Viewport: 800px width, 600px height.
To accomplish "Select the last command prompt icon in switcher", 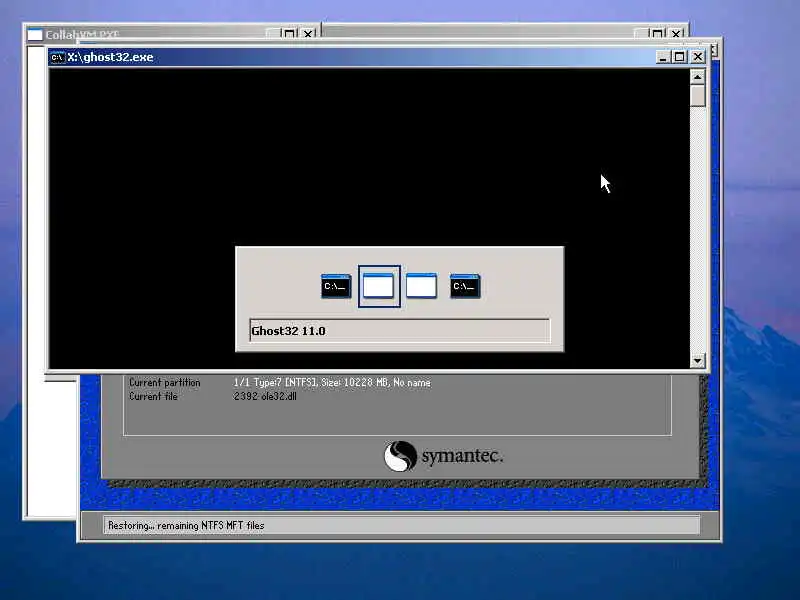I will click(x=465, y=286).
